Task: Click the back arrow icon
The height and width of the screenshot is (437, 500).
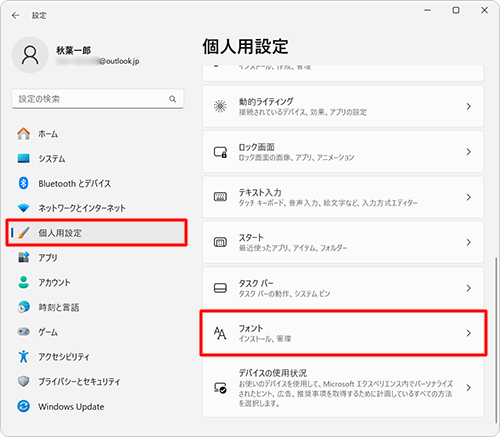Action: coord(15,15)
